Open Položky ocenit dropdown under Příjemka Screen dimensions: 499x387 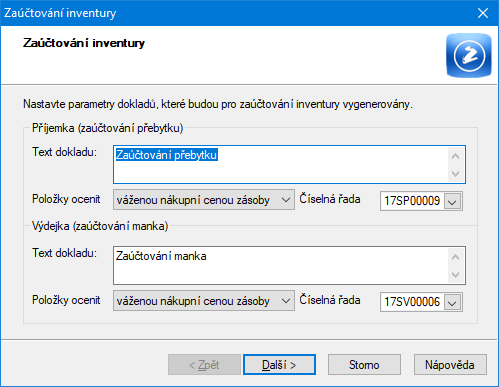204,200
